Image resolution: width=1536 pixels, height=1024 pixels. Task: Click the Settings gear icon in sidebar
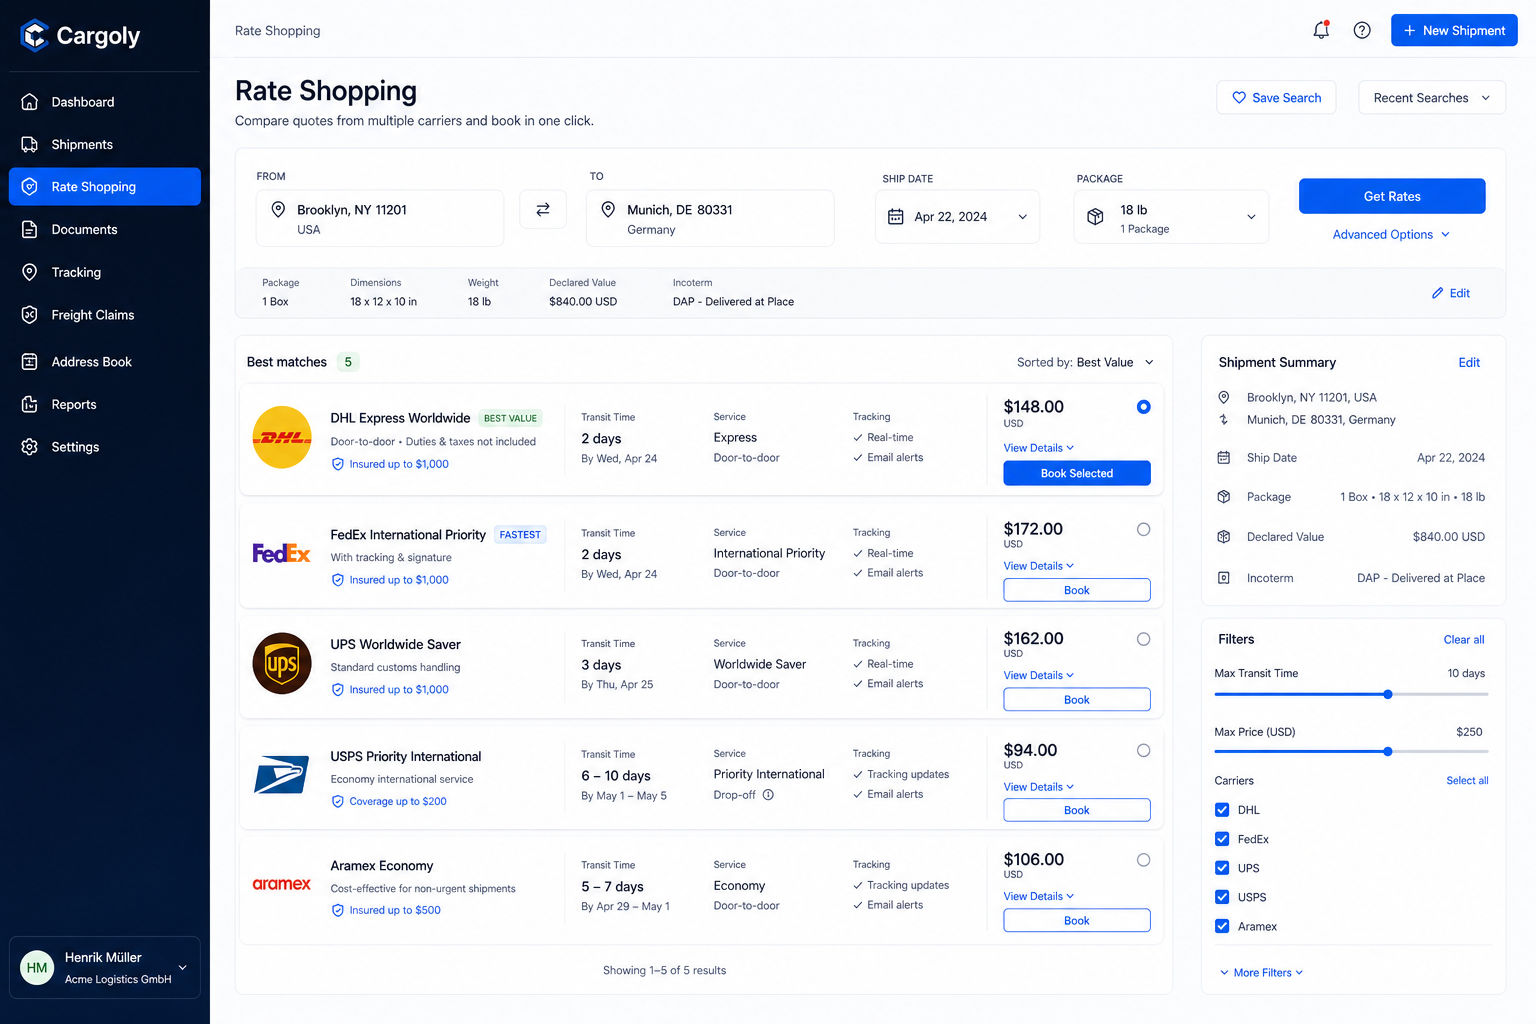pos(30,447)
